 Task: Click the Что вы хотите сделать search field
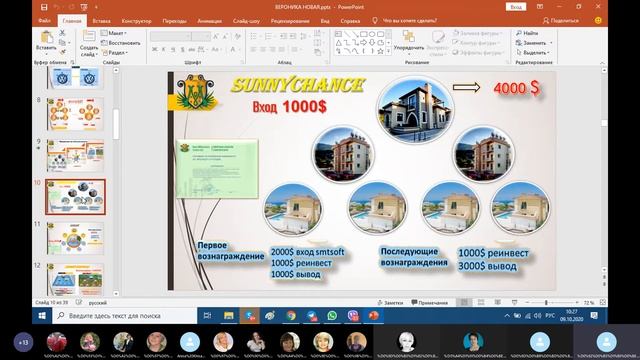coord(409,20)
